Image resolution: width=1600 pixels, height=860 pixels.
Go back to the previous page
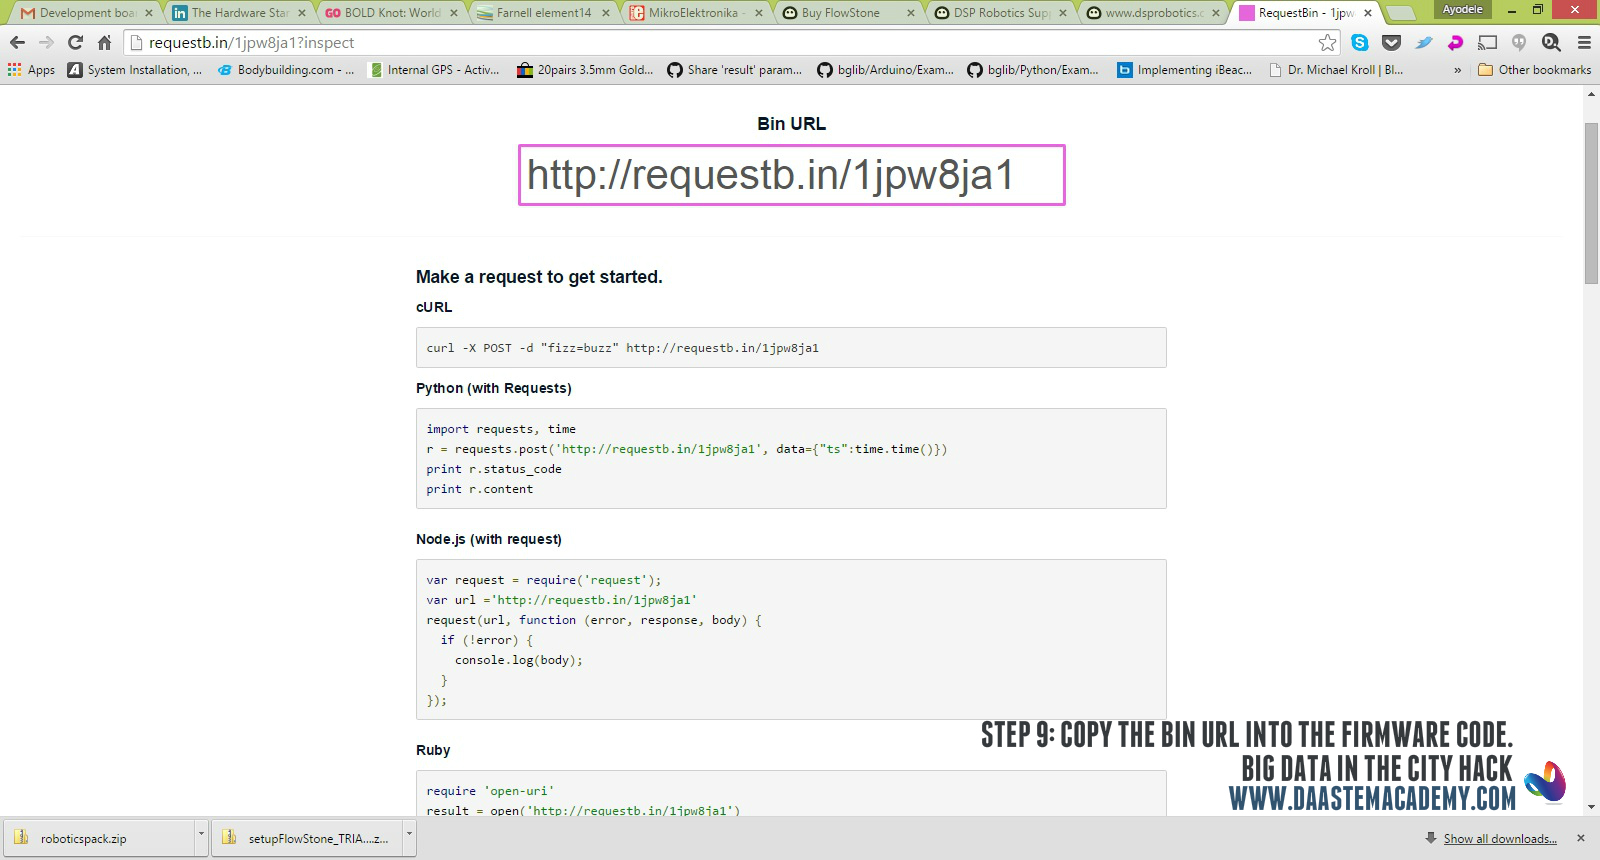tap(17, 43)
